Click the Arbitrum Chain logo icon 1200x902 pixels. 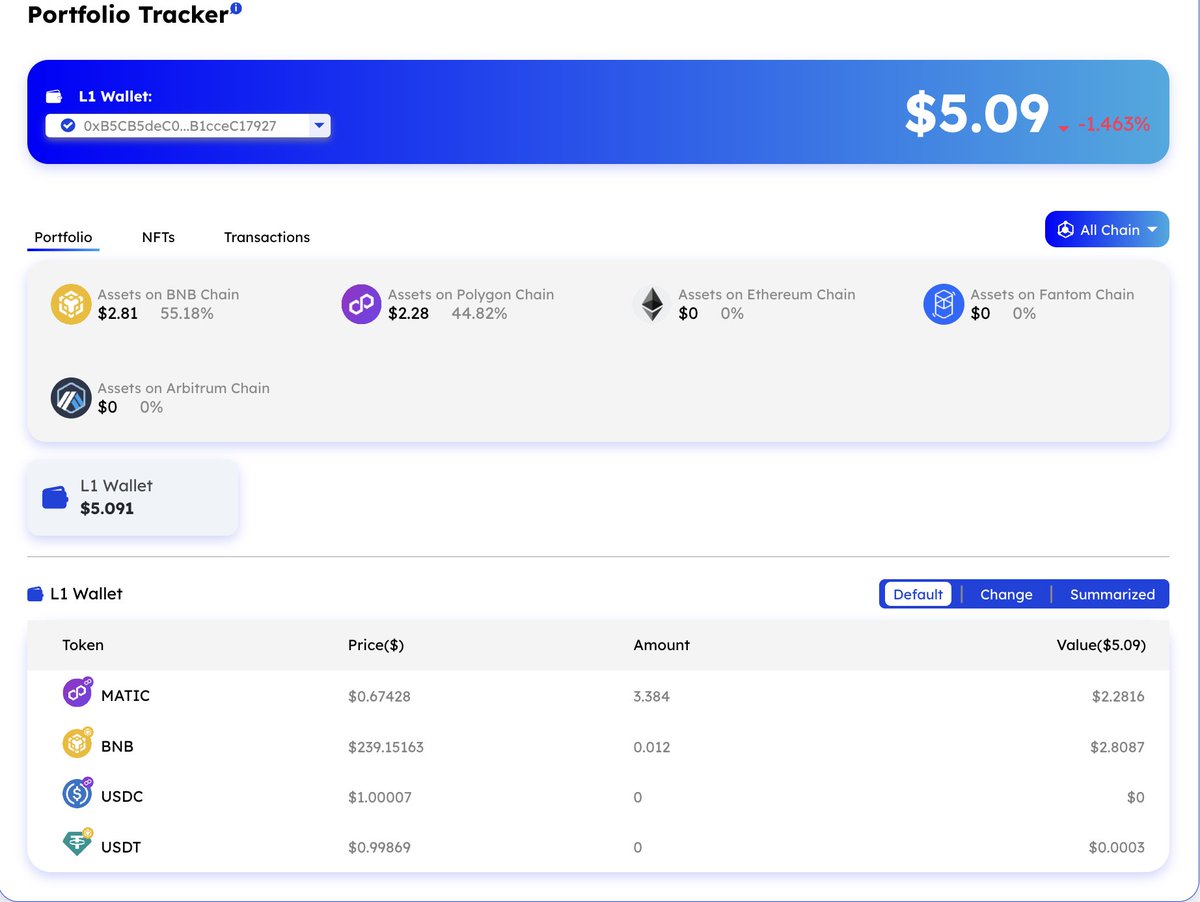pos(71,398)
